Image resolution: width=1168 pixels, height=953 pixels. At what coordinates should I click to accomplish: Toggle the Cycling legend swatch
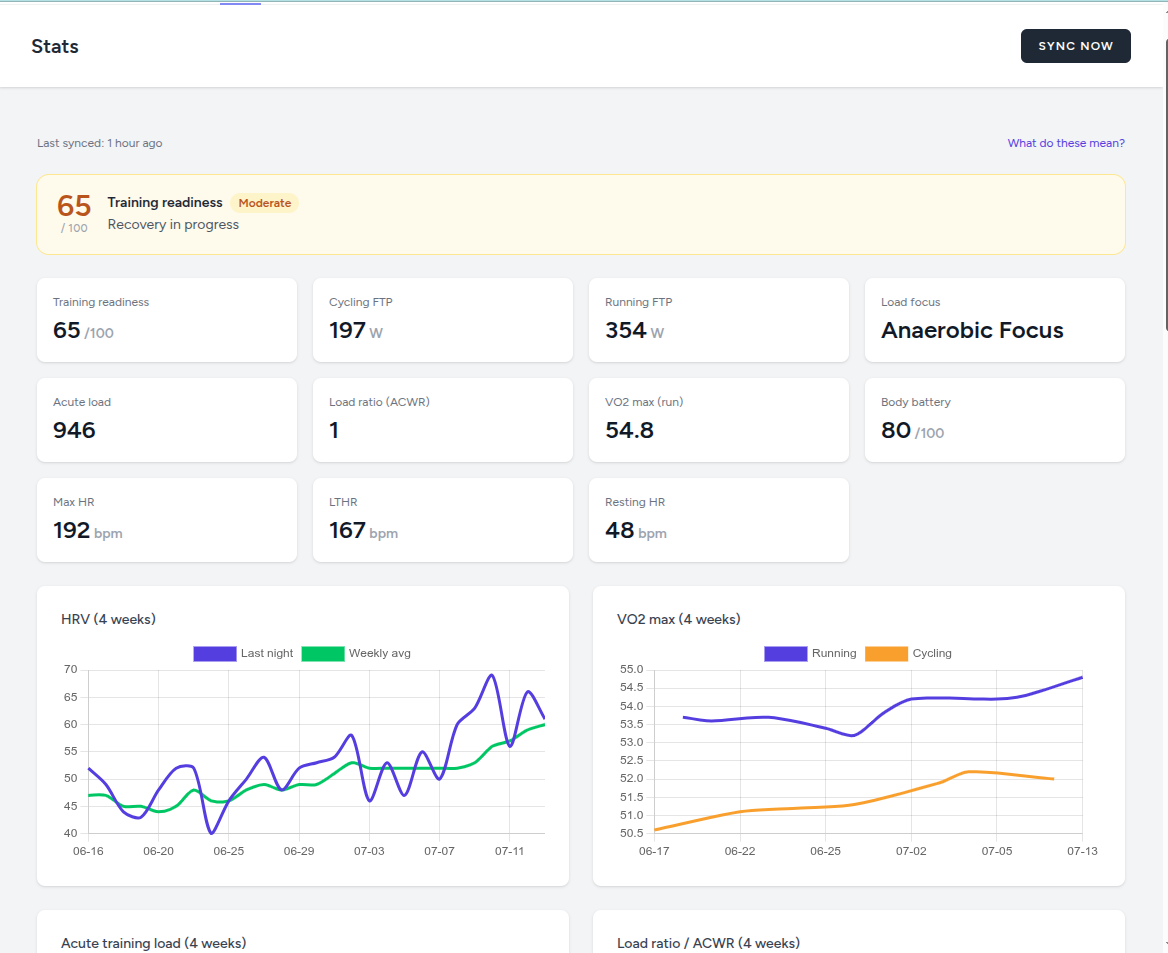click(x=886, y=653)
